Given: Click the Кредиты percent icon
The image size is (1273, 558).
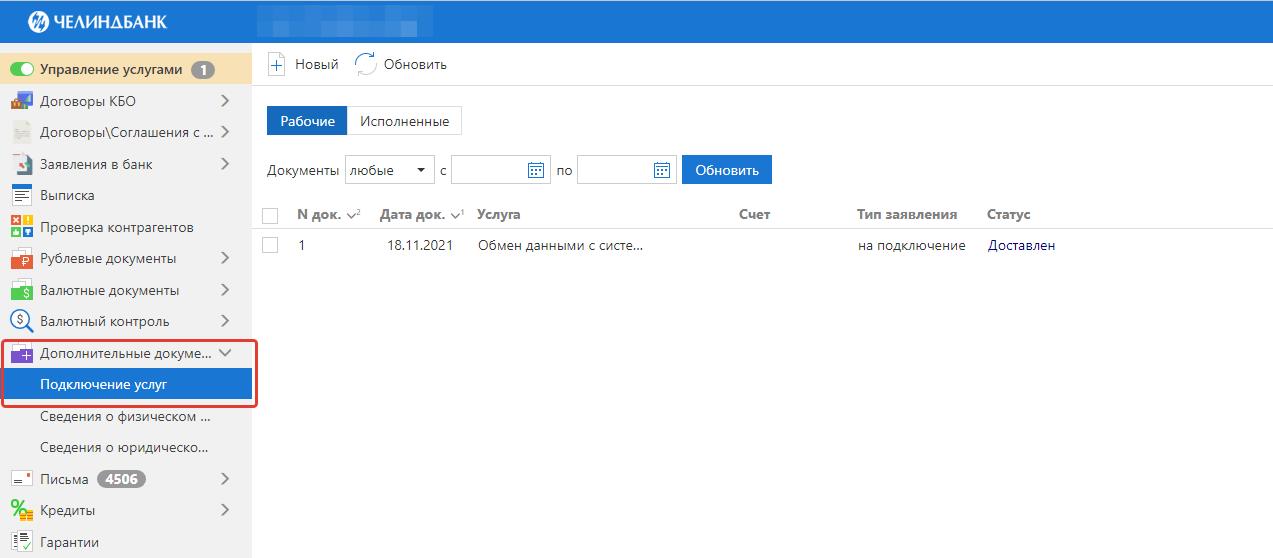Looking at the screenshot, I should [x=22, y=510].
